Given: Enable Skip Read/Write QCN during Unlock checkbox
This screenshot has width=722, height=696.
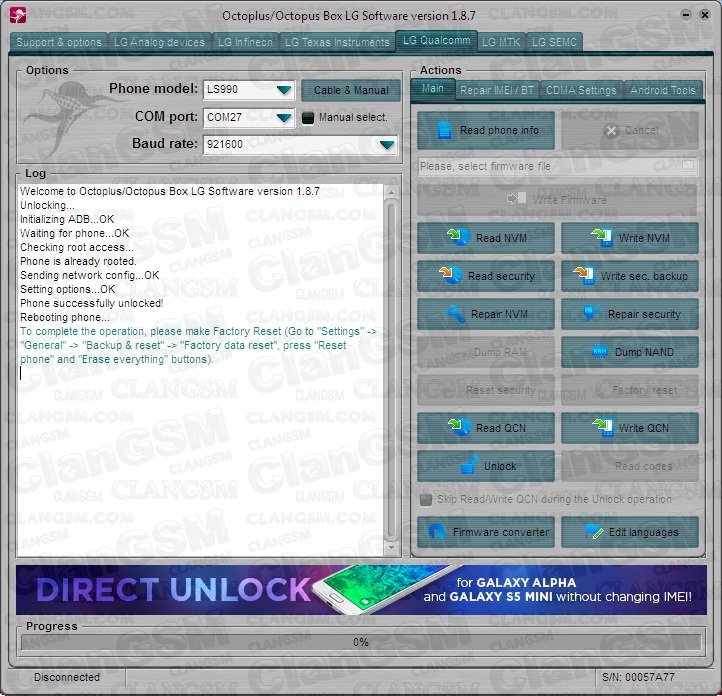Looking at the screenshot, I should coord(426,499).
